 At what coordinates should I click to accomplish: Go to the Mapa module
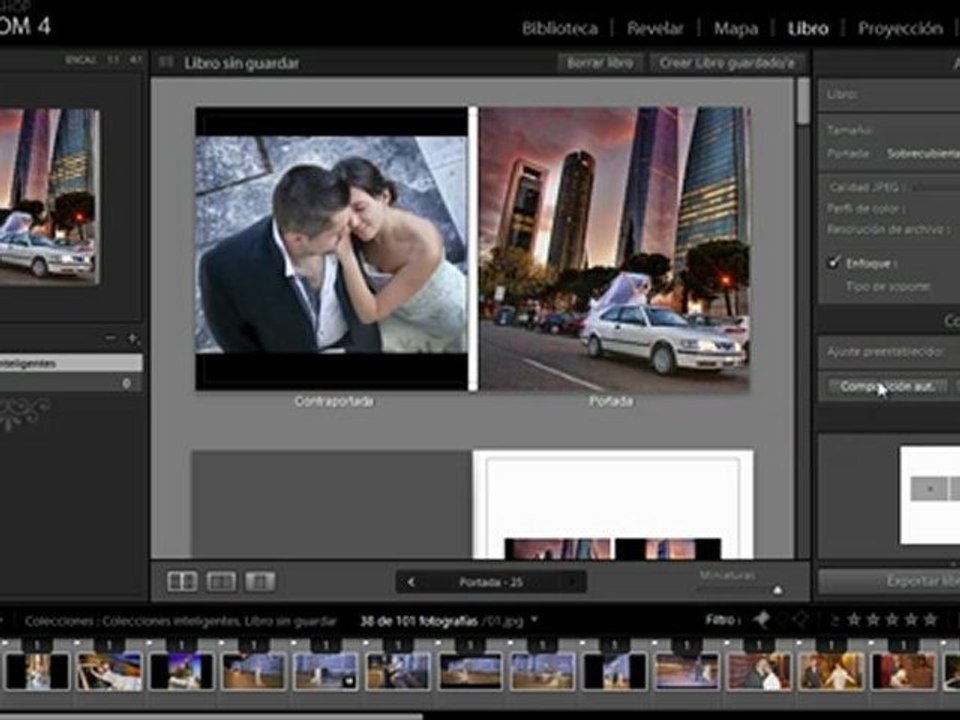tap(735, 28)
